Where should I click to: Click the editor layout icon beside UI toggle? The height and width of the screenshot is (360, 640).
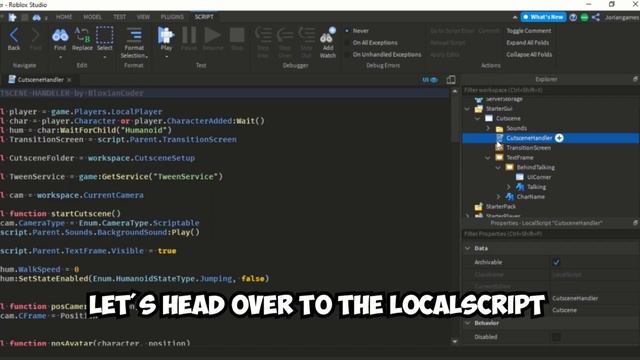(451, 80)
